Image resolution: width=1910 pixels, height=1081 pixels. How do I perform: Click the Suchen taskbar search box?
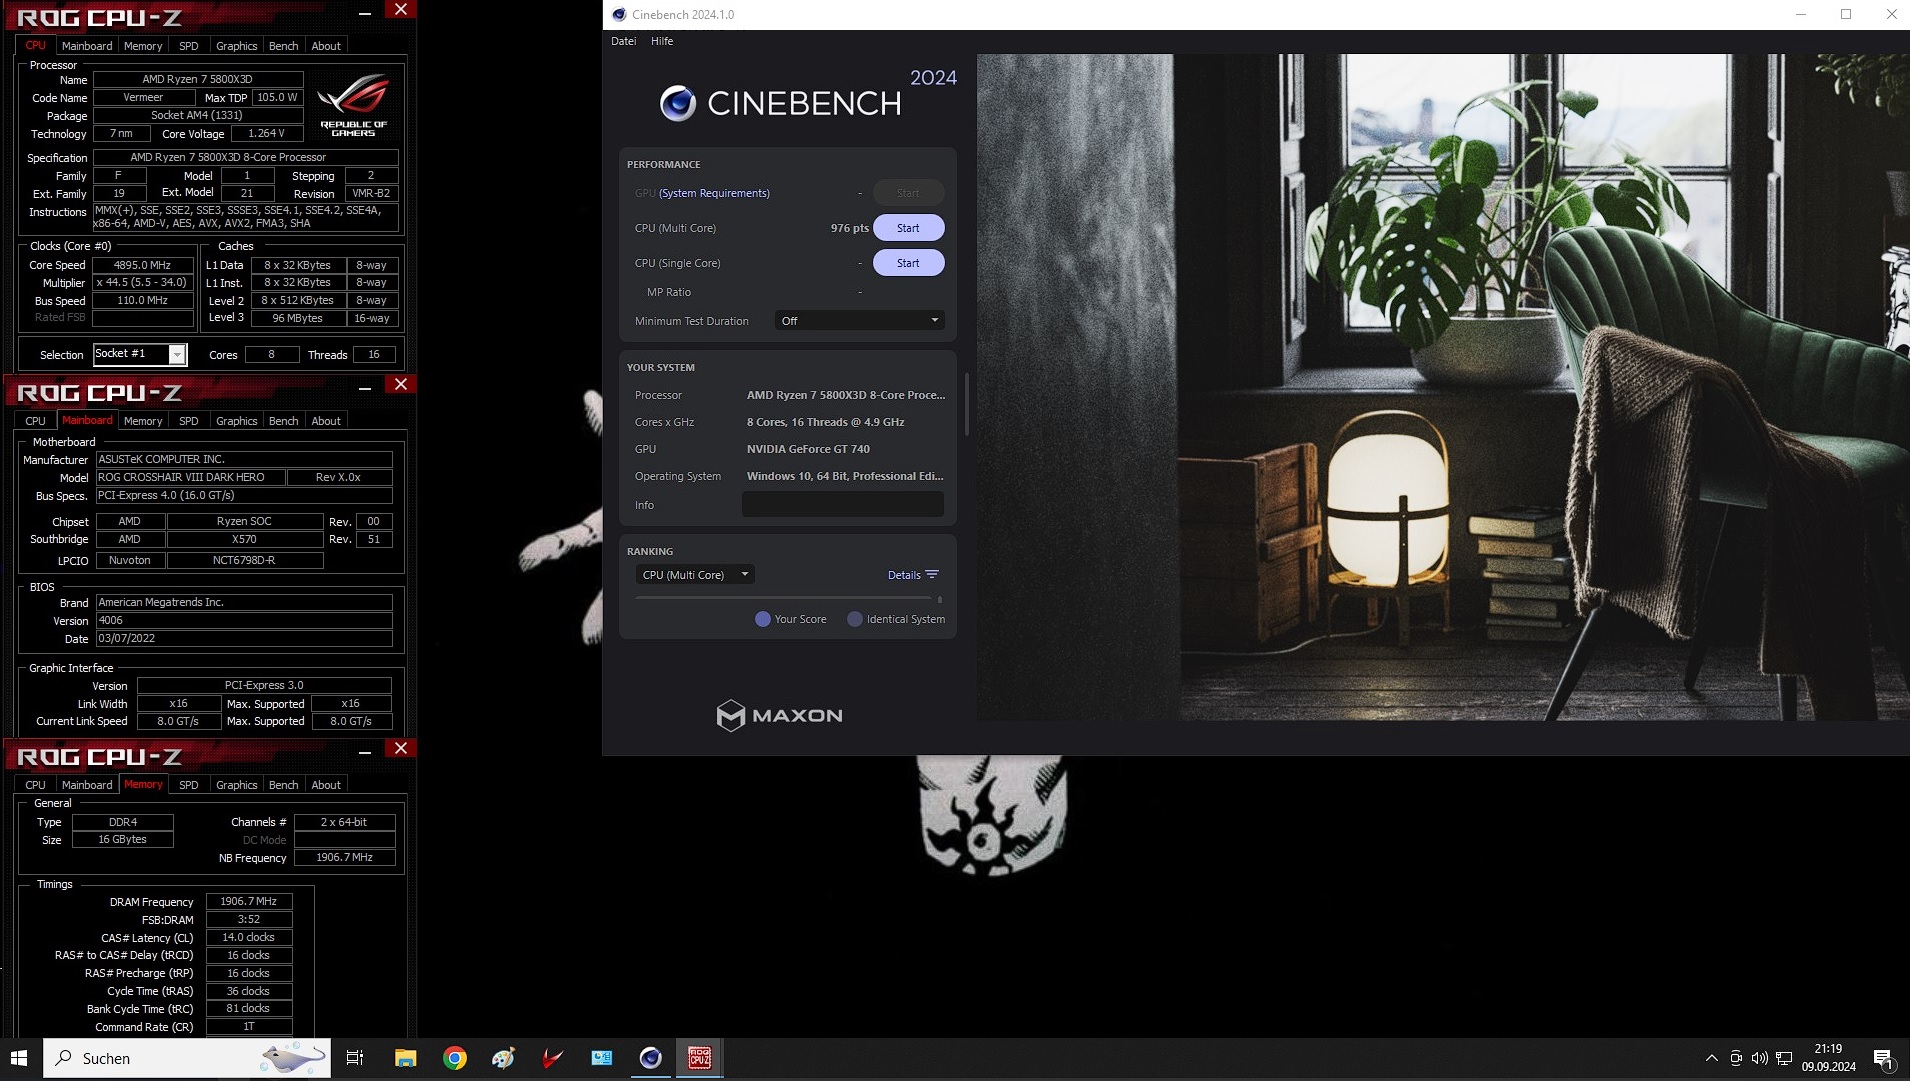pos(187,1058)
